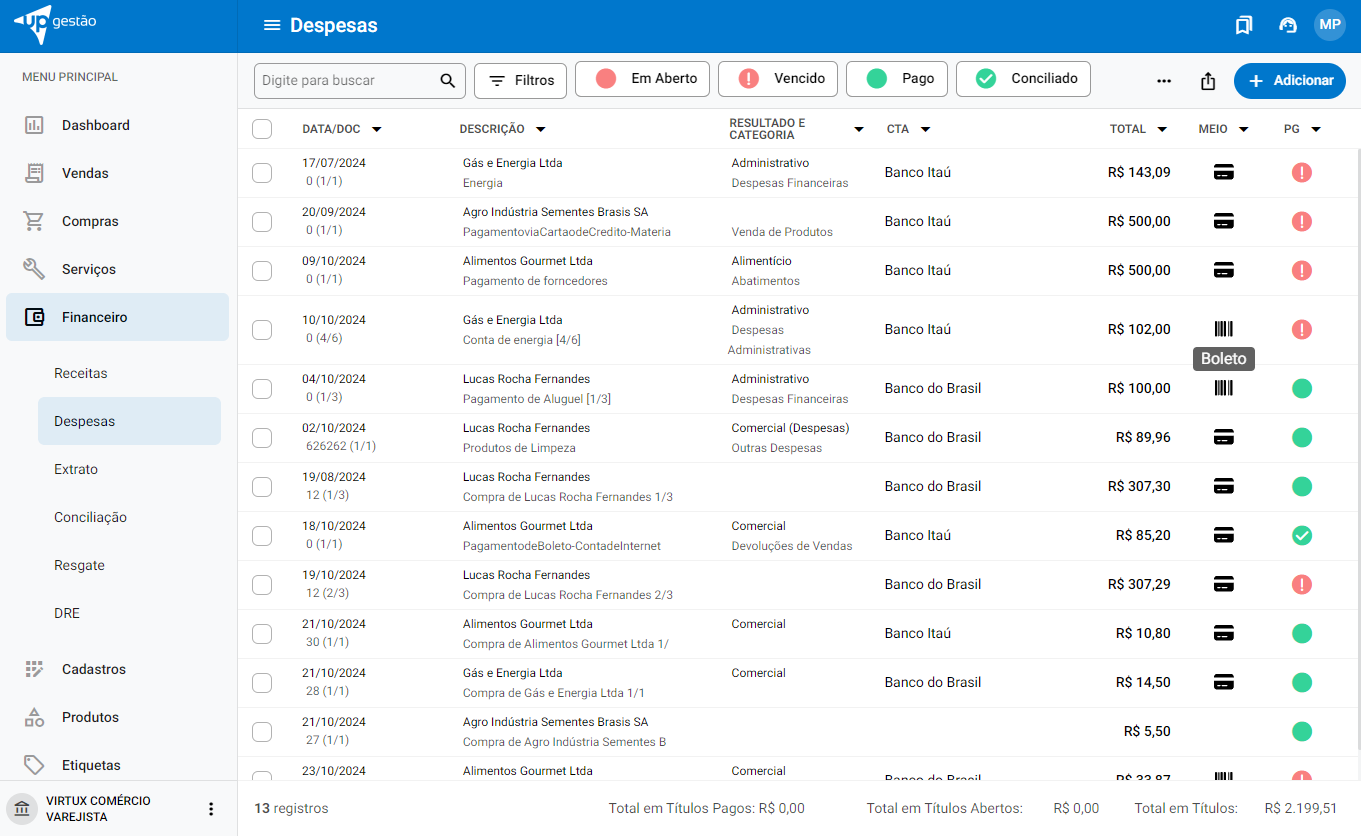The image size is (1361, 836).
Task: Open the support headset icon
Action: click(1288, 26)
